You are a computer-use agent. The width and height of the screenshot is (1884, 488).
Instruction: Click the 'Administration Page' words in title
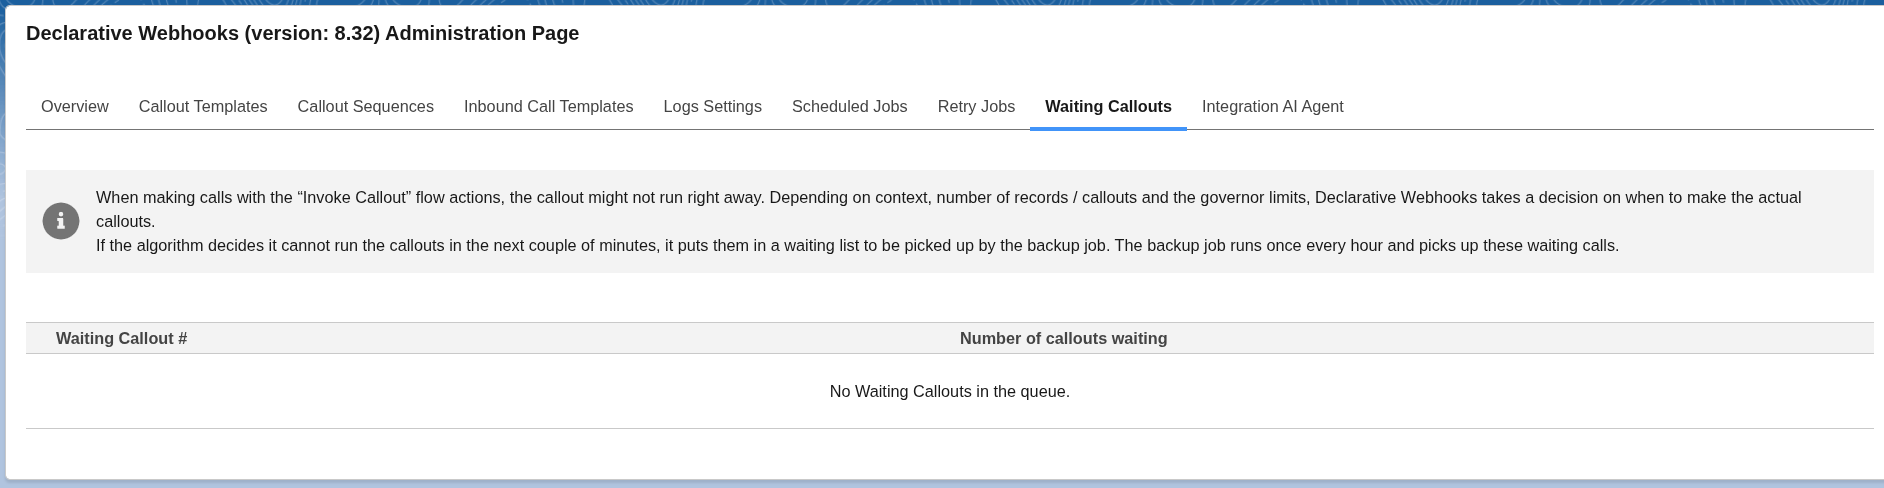tap(482, 34)
